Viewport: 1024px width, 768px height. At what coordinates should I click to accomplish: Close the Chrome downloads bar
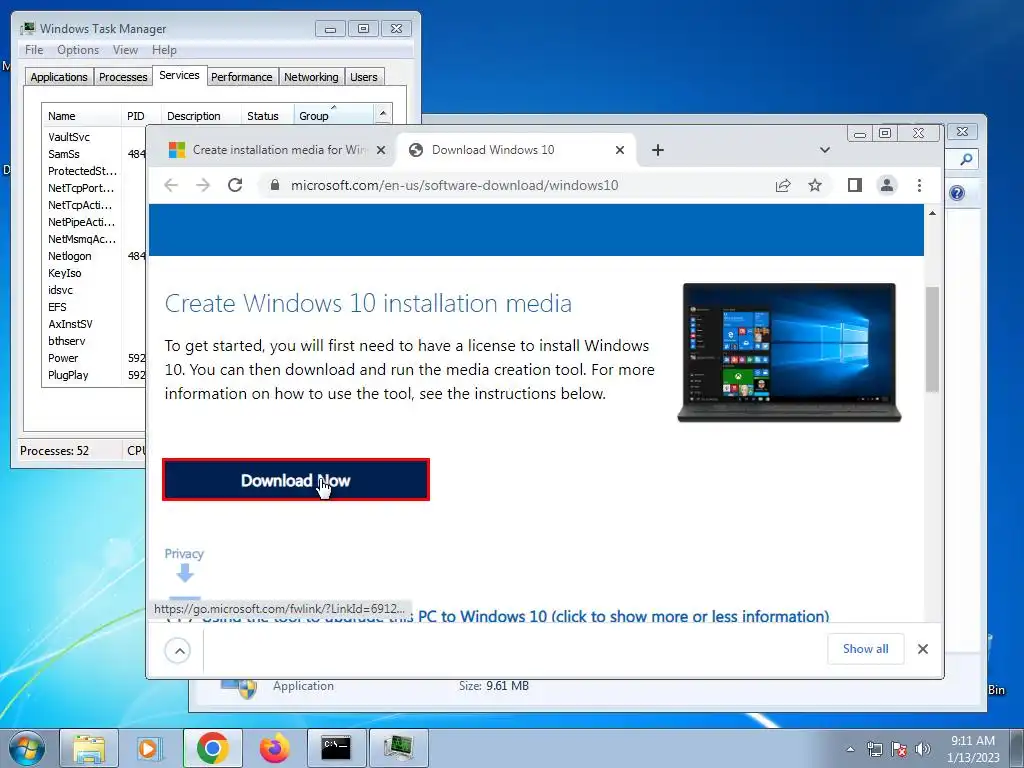tap(923, 648)
